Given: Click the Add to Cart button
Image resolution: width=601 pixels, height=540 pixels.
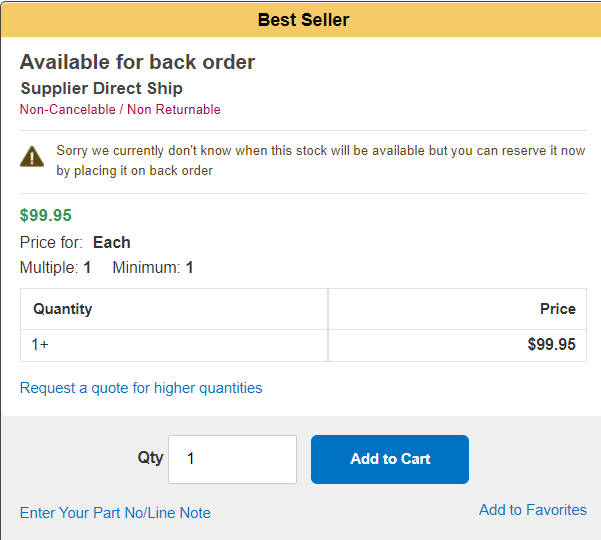Looking at the screenshot, I should coord(390,459).
